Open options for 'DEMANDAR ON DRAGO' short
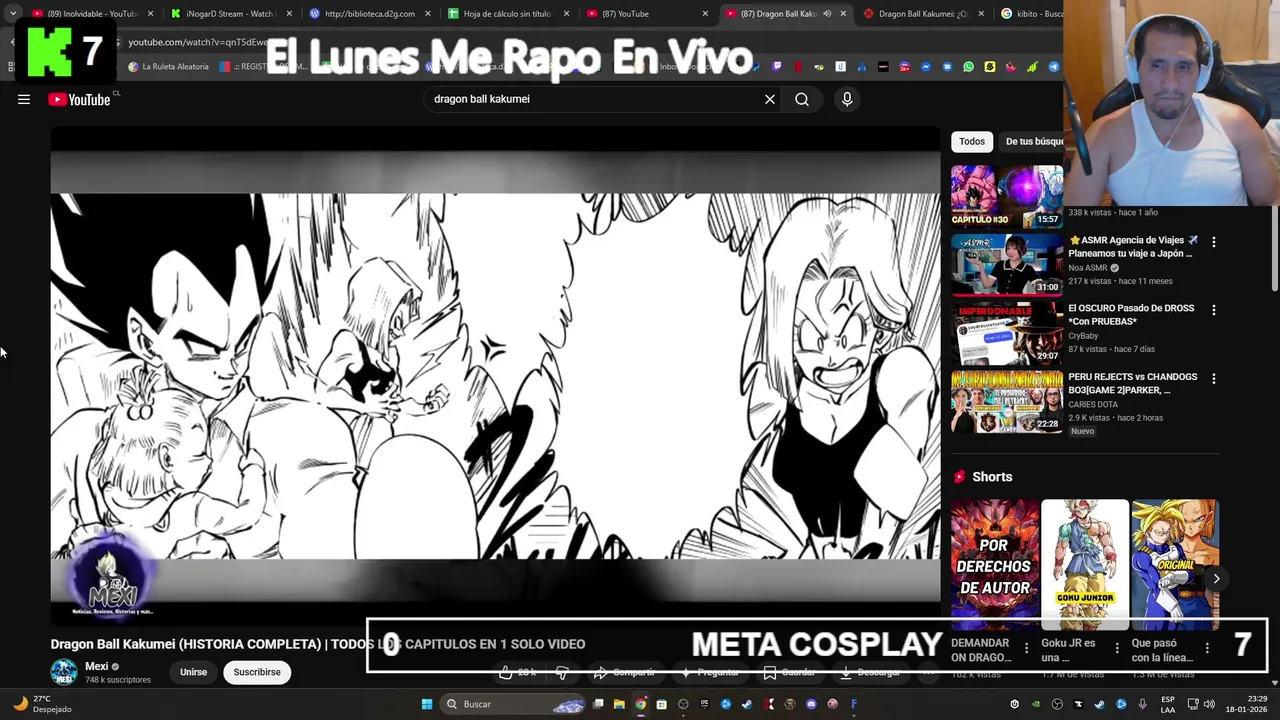The height and width of the screenshot is (720, 1280). [1026, 648]
